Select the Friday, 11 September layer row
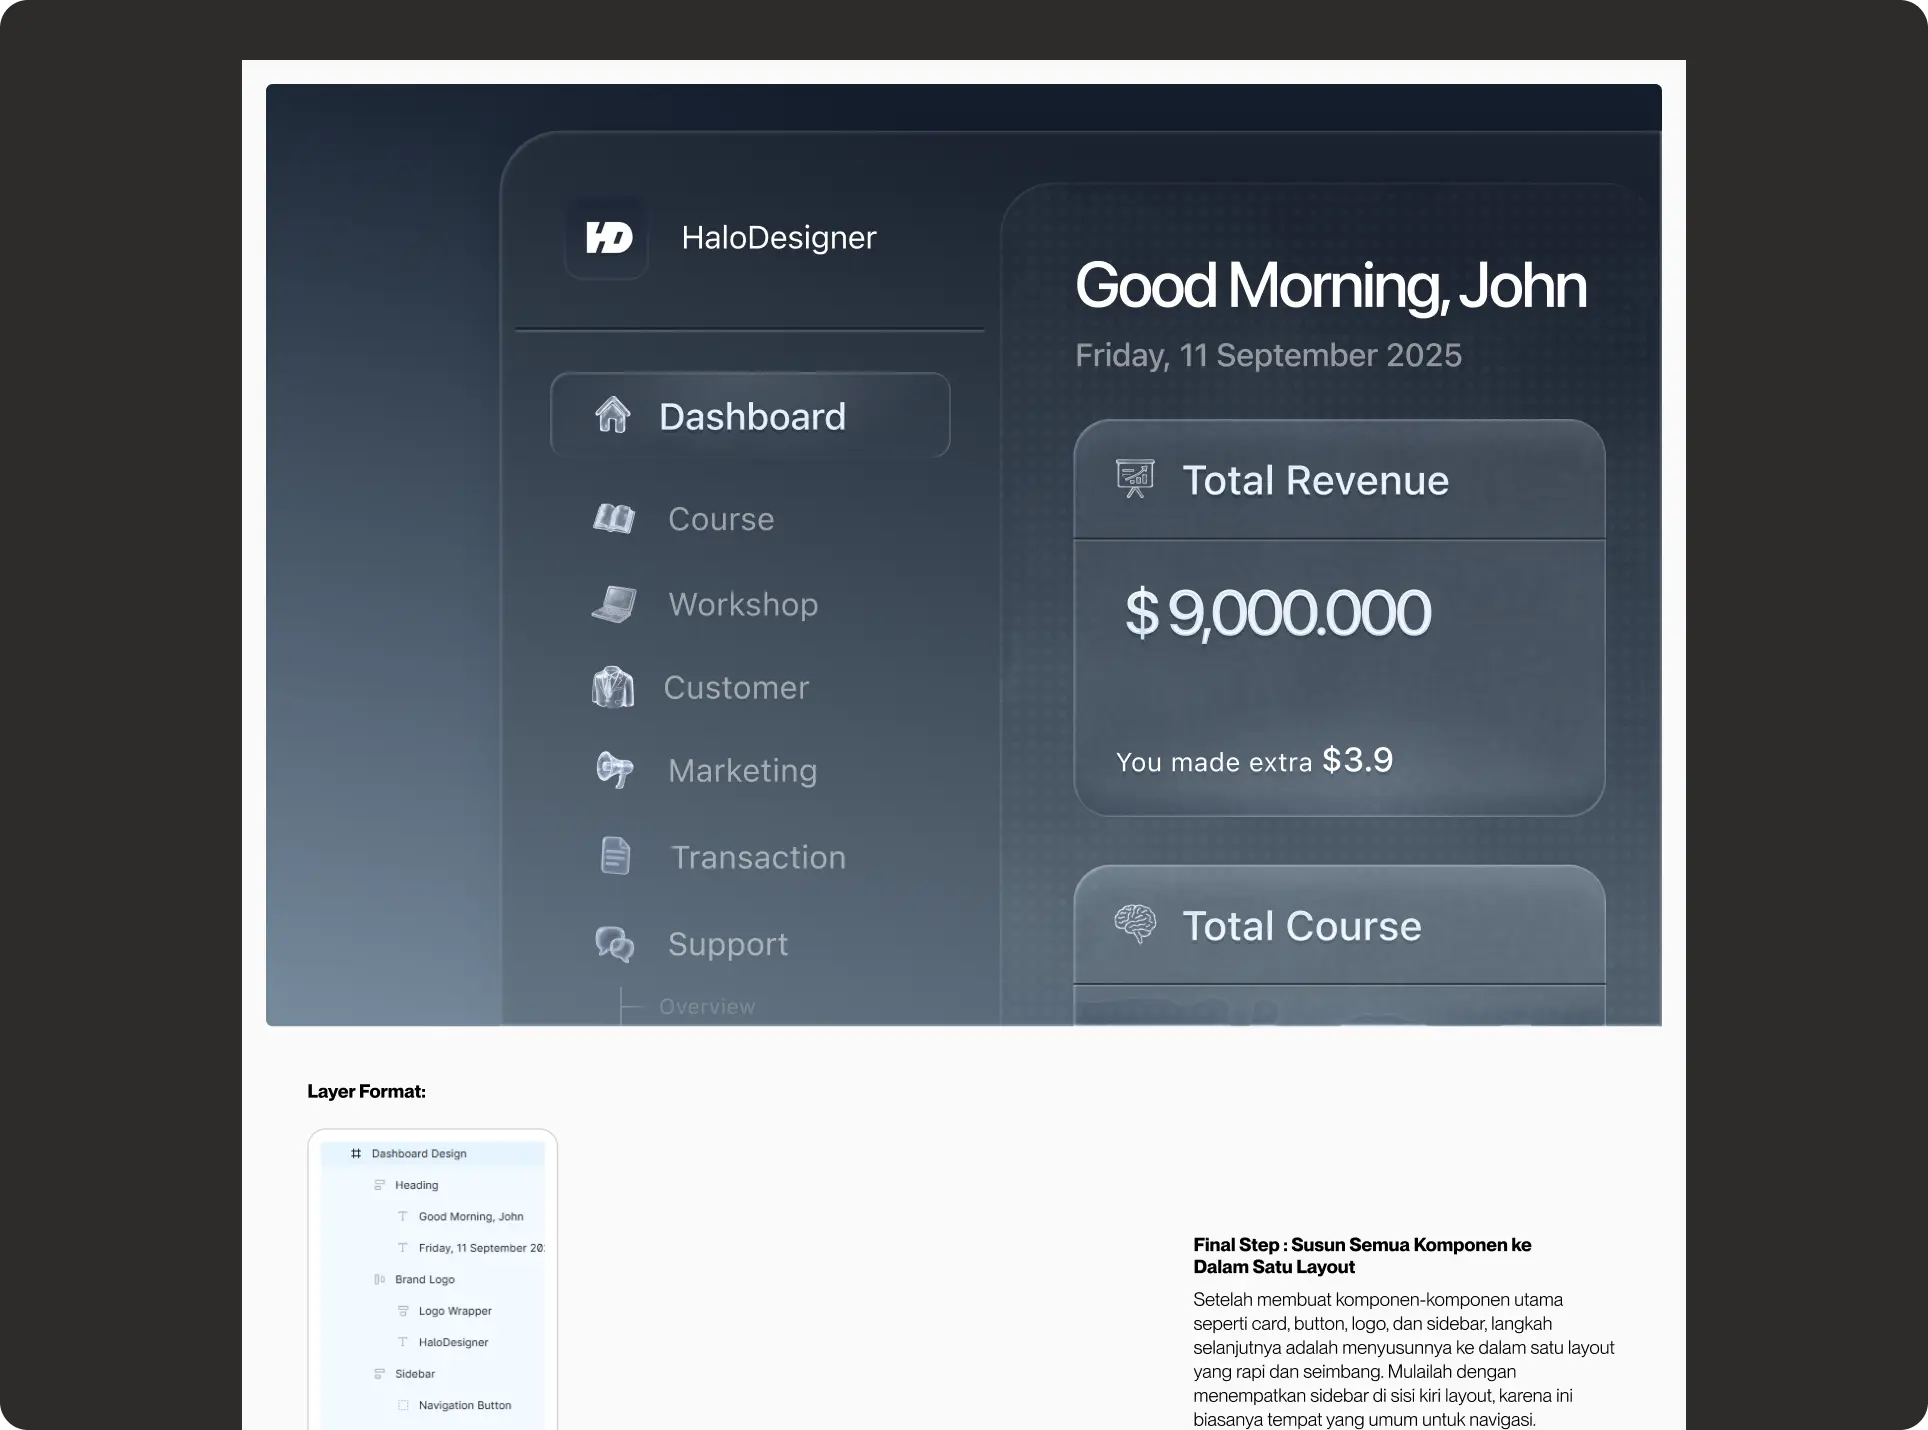 coord(433,1248)
